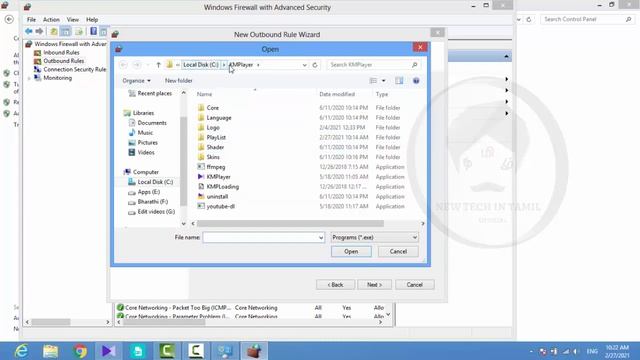640x360 pixels.
Task: Expand the address bar path dropdown
Action: tap(304, 65)
